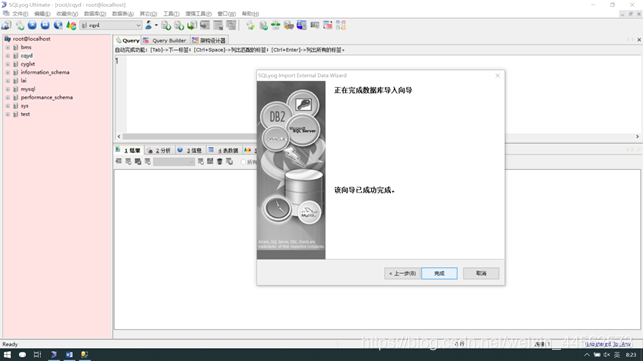643x361 pixels.
Task: Select the mysql database name
Action: point(28,89)
